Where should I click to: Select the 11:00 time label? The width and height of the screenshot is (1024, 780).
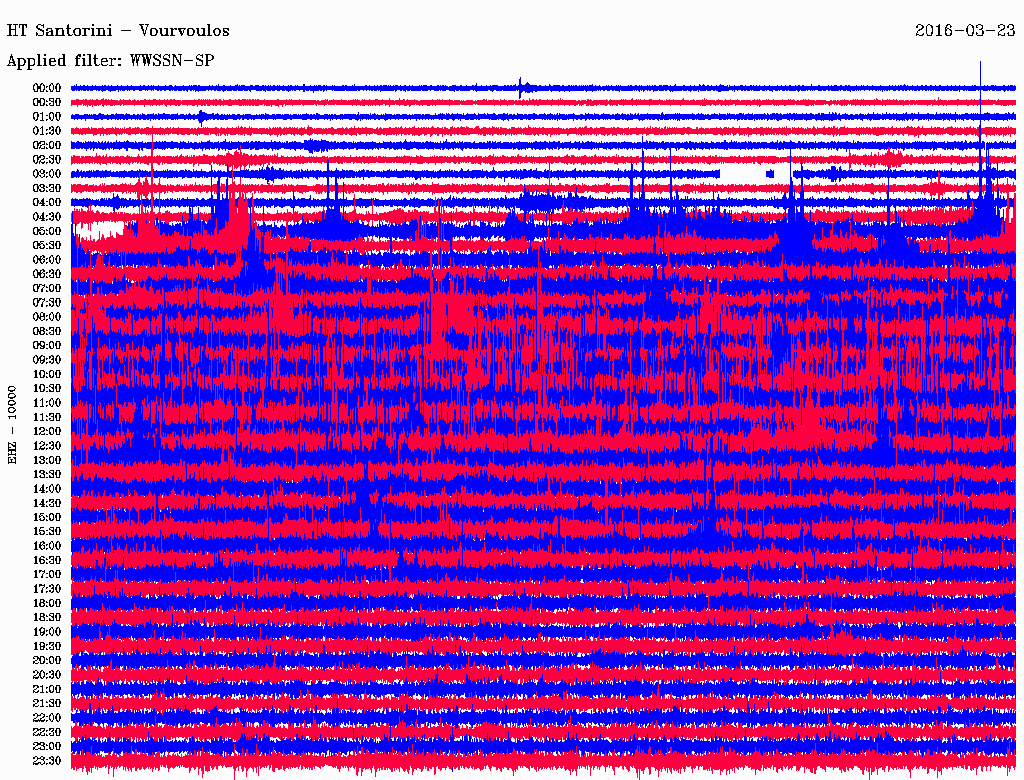47,403
